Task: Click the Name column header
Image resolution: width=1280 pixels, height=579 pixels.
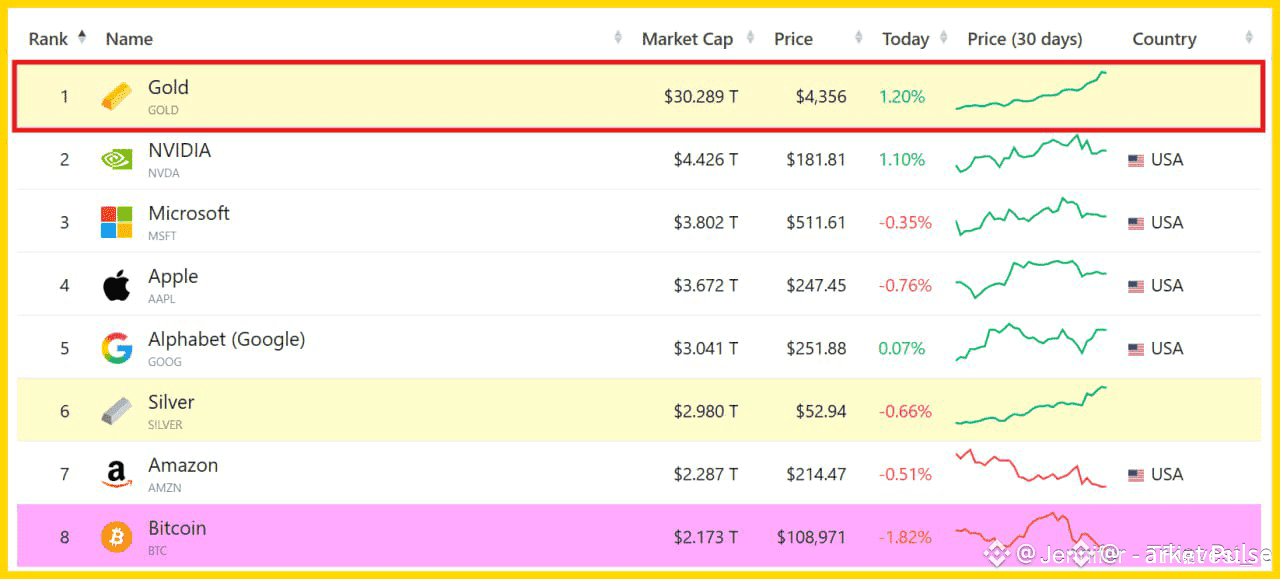Action: coord(129,39)
